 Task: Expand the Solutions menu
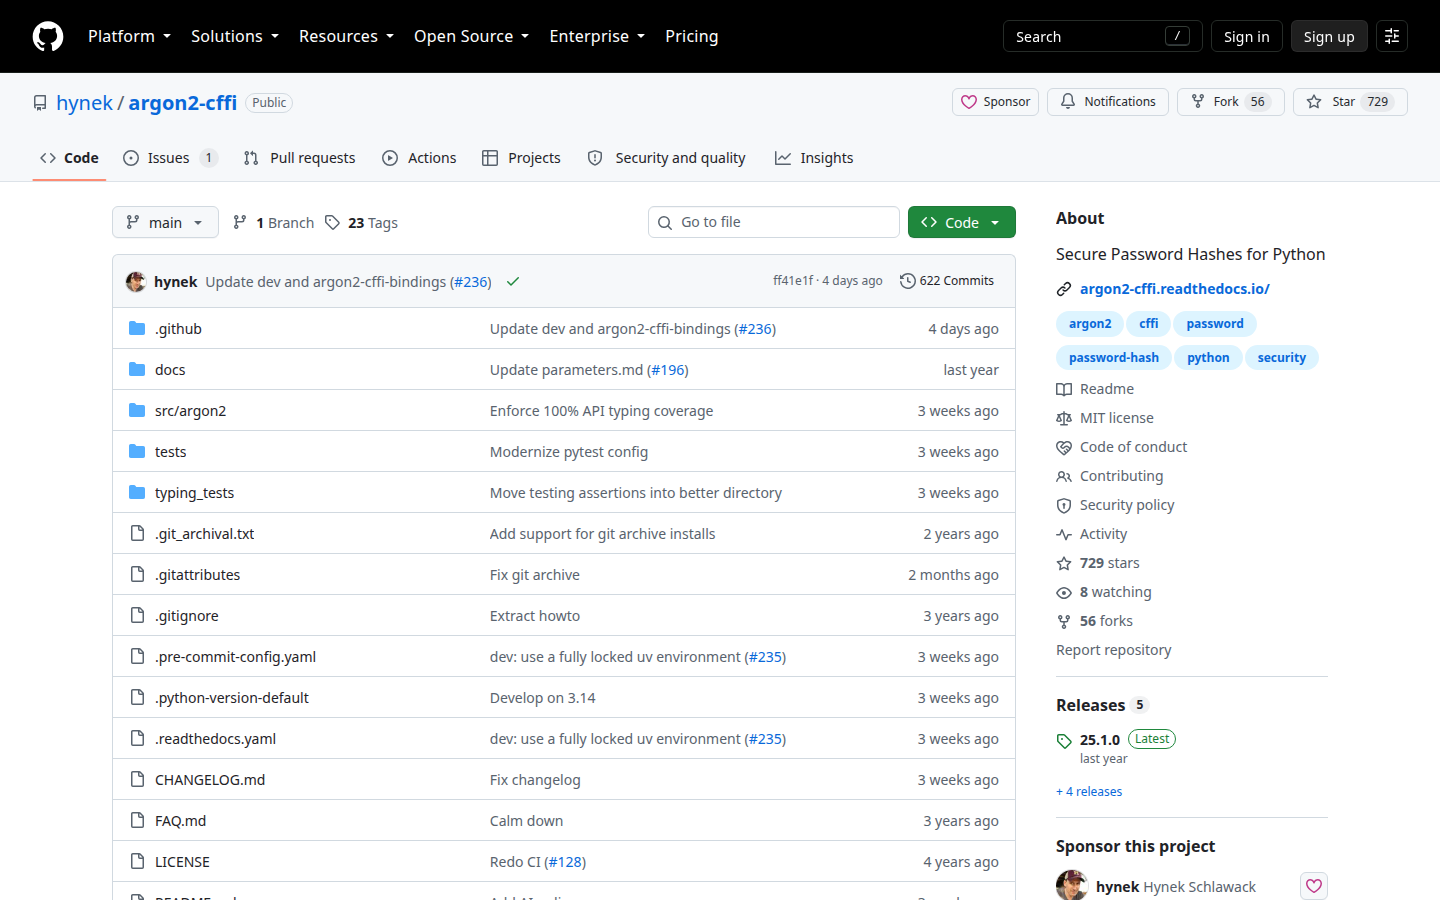(235, 36)
